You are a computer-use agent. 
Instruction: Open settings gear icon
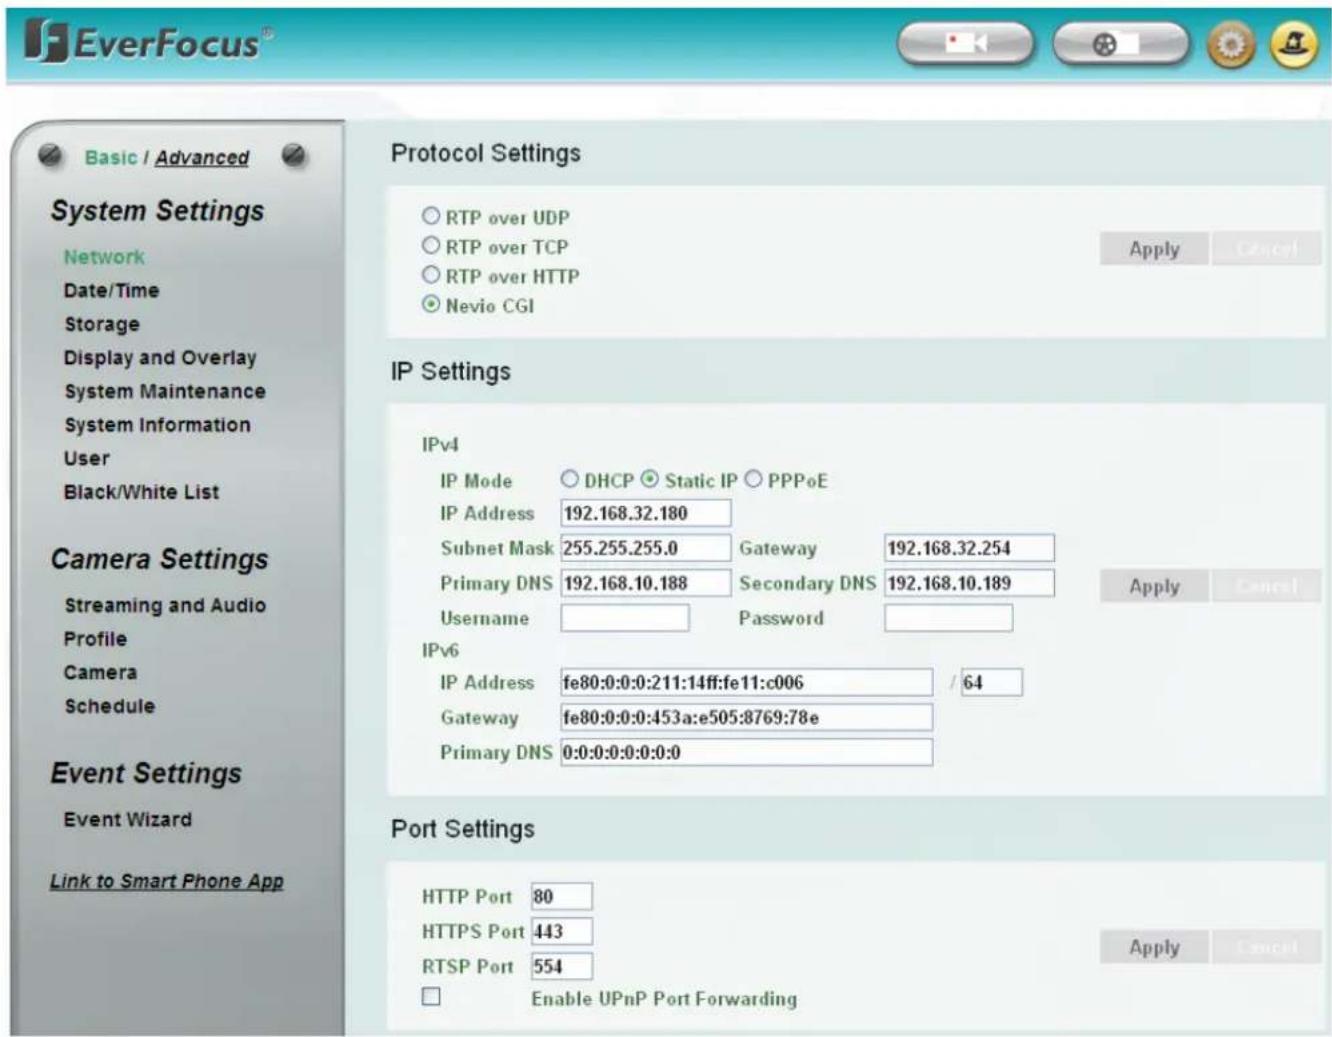click(1231, 45)
